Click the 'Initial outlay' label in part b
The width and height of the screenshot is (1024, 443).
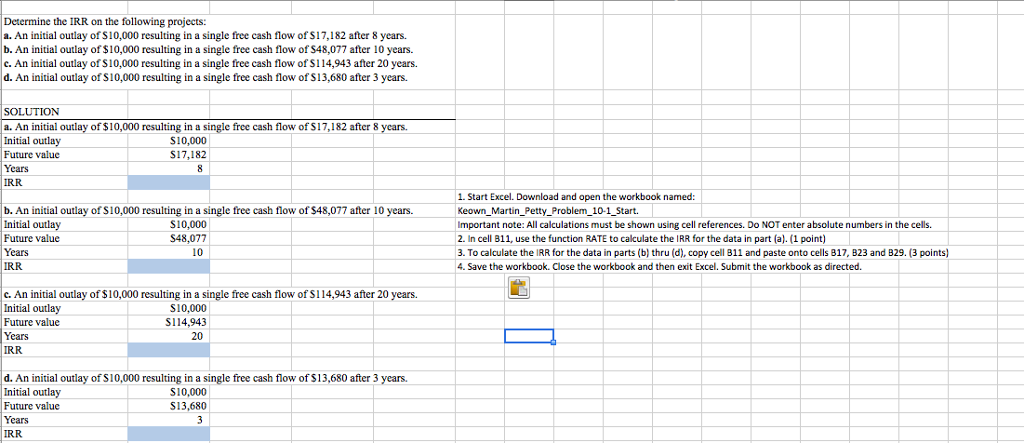[x=32, y=225]
